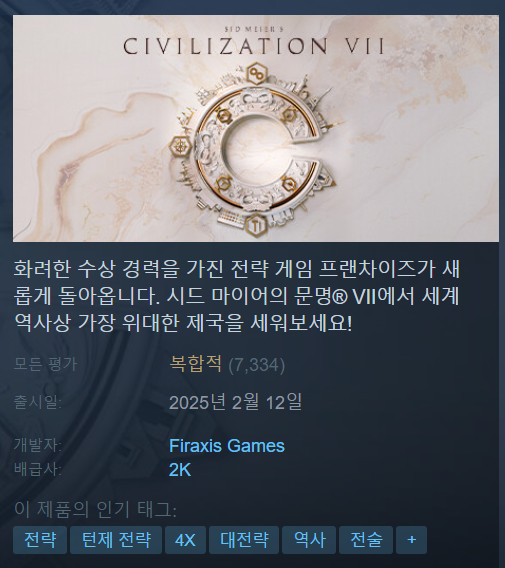Open the 역사 tag
This screenshot has width=505, height=568.
point(309,540)
